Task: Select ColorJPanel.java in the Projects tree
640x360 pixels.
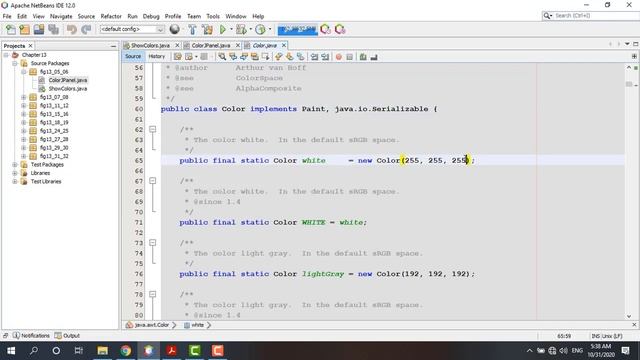Action: coord(68,80)
